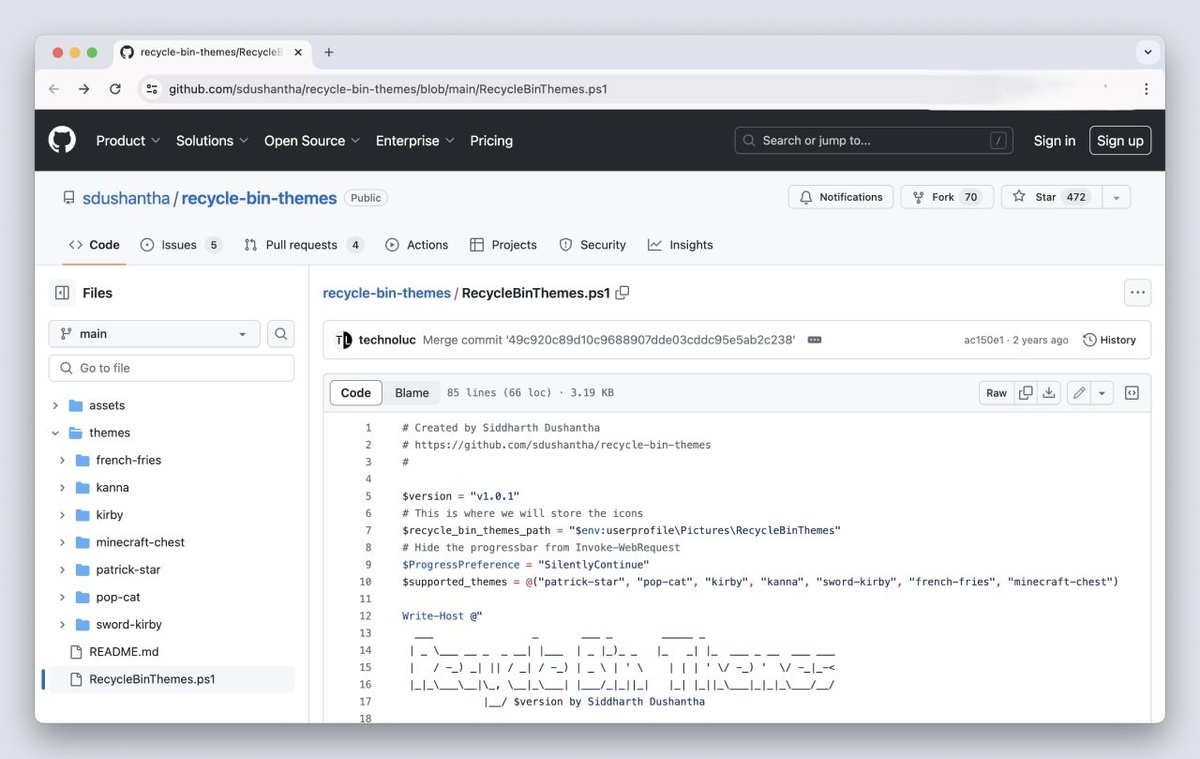Open Product dropdown menu

[128, 141]
